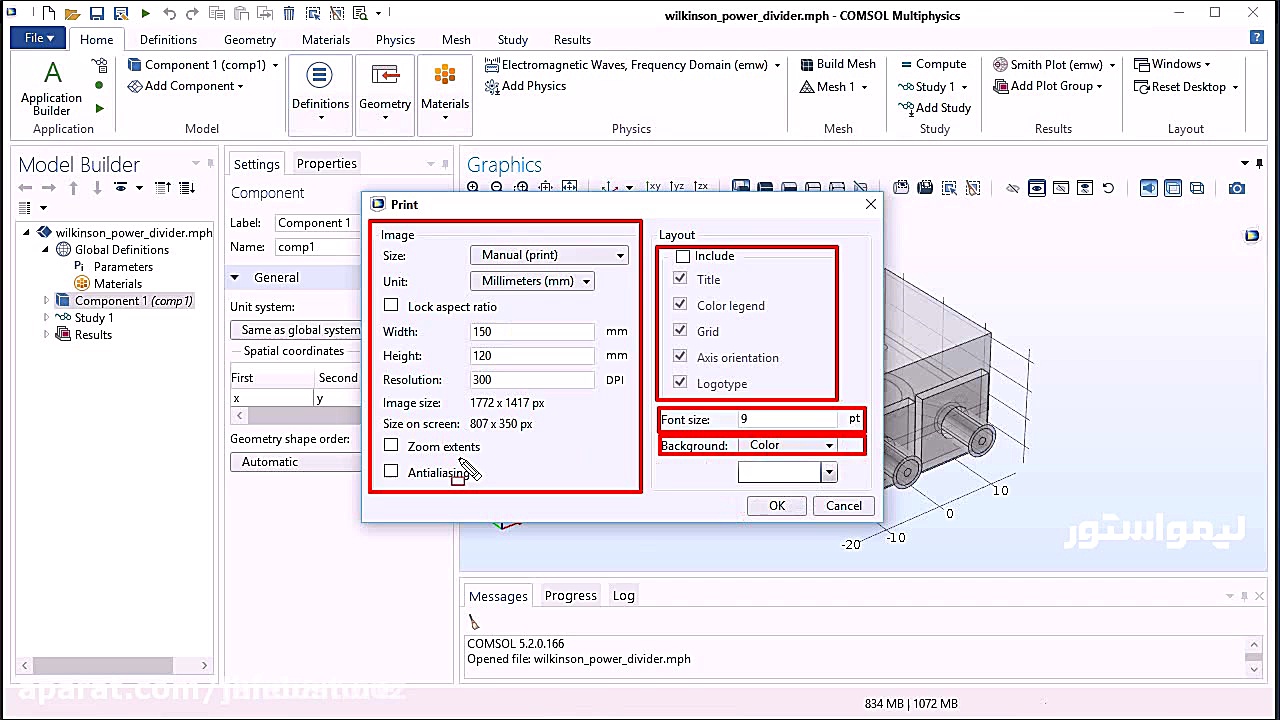Screen dimensions: 1280x720
Task: Click the Save icon in quick access toolbar
Action: (96, 14)
